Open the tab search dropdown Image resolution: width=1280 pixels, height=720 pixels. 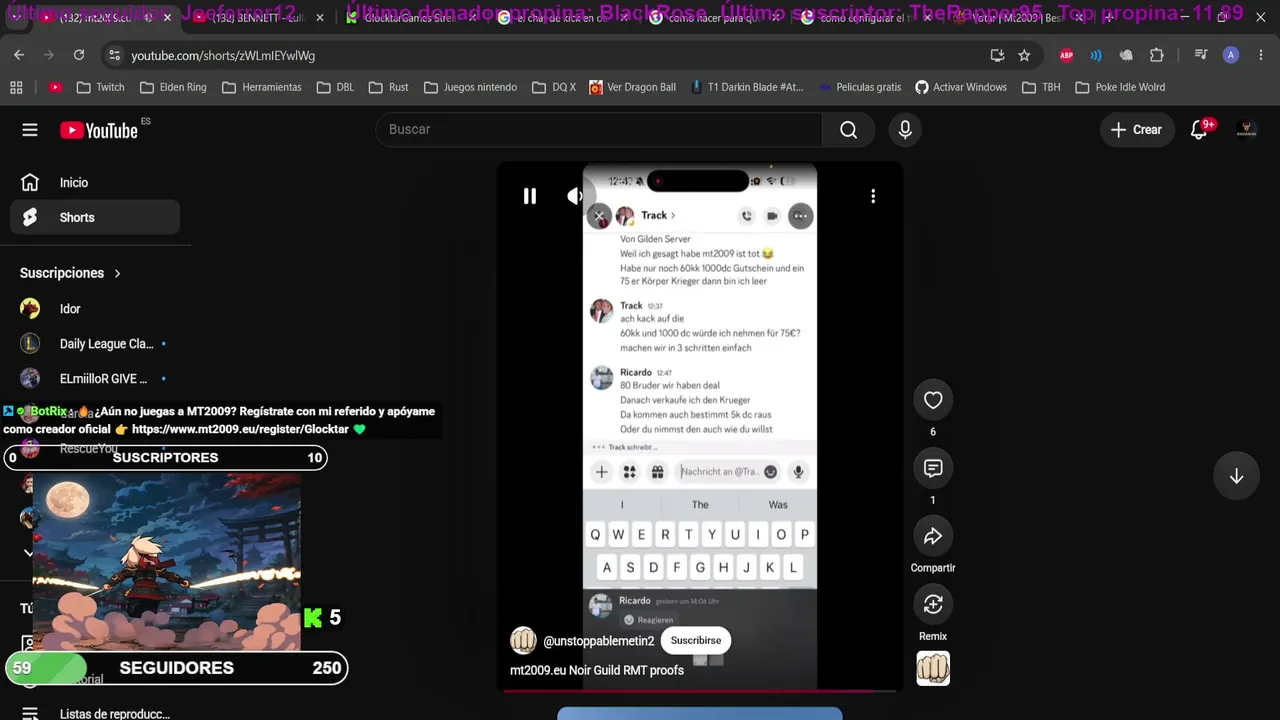tap(16, 17)
